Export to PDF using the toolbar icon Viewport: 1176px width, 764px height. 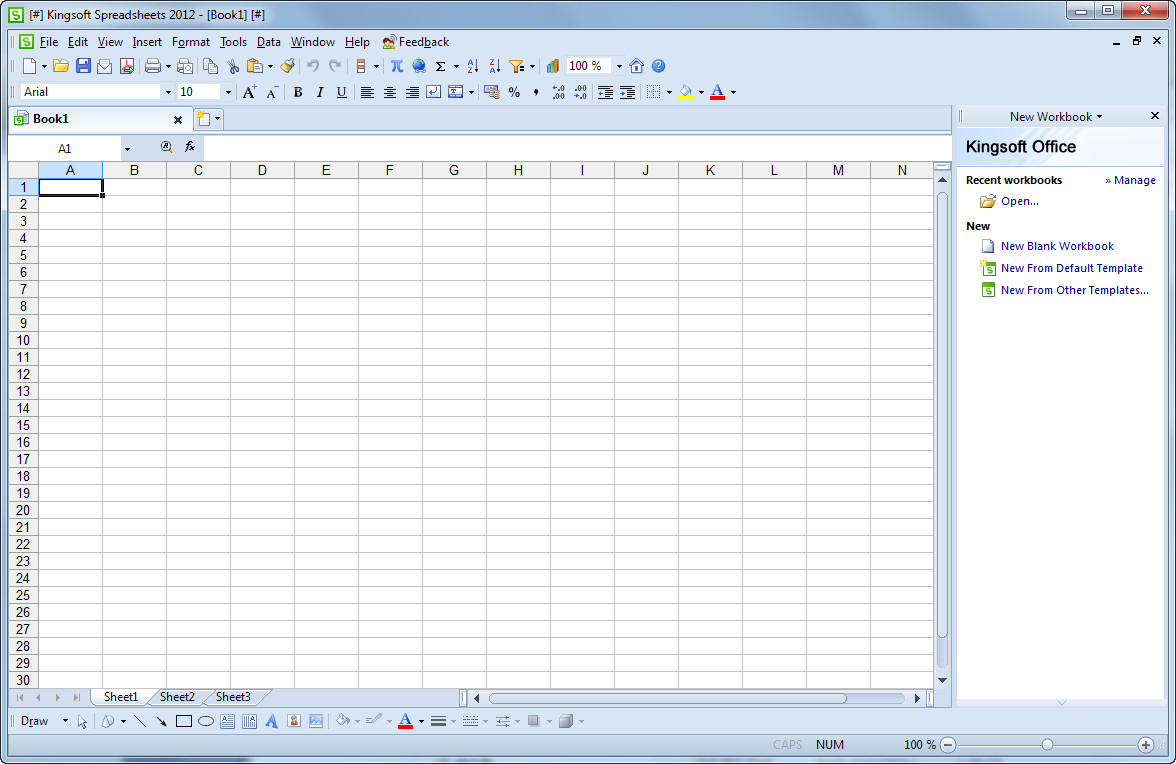[127, 66]
